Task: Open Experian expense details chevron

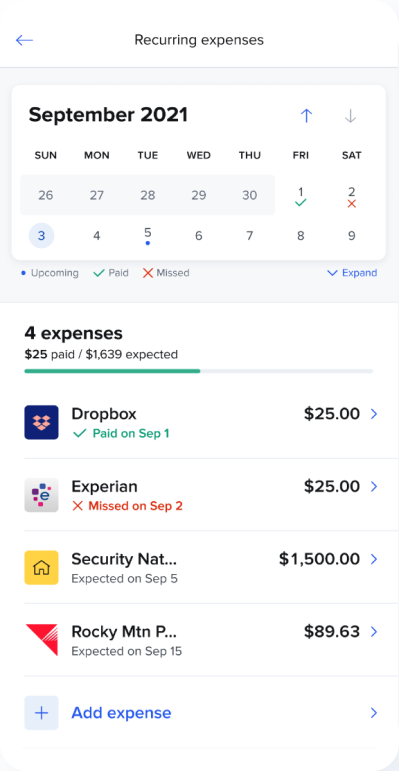Action: pos(374,487)
